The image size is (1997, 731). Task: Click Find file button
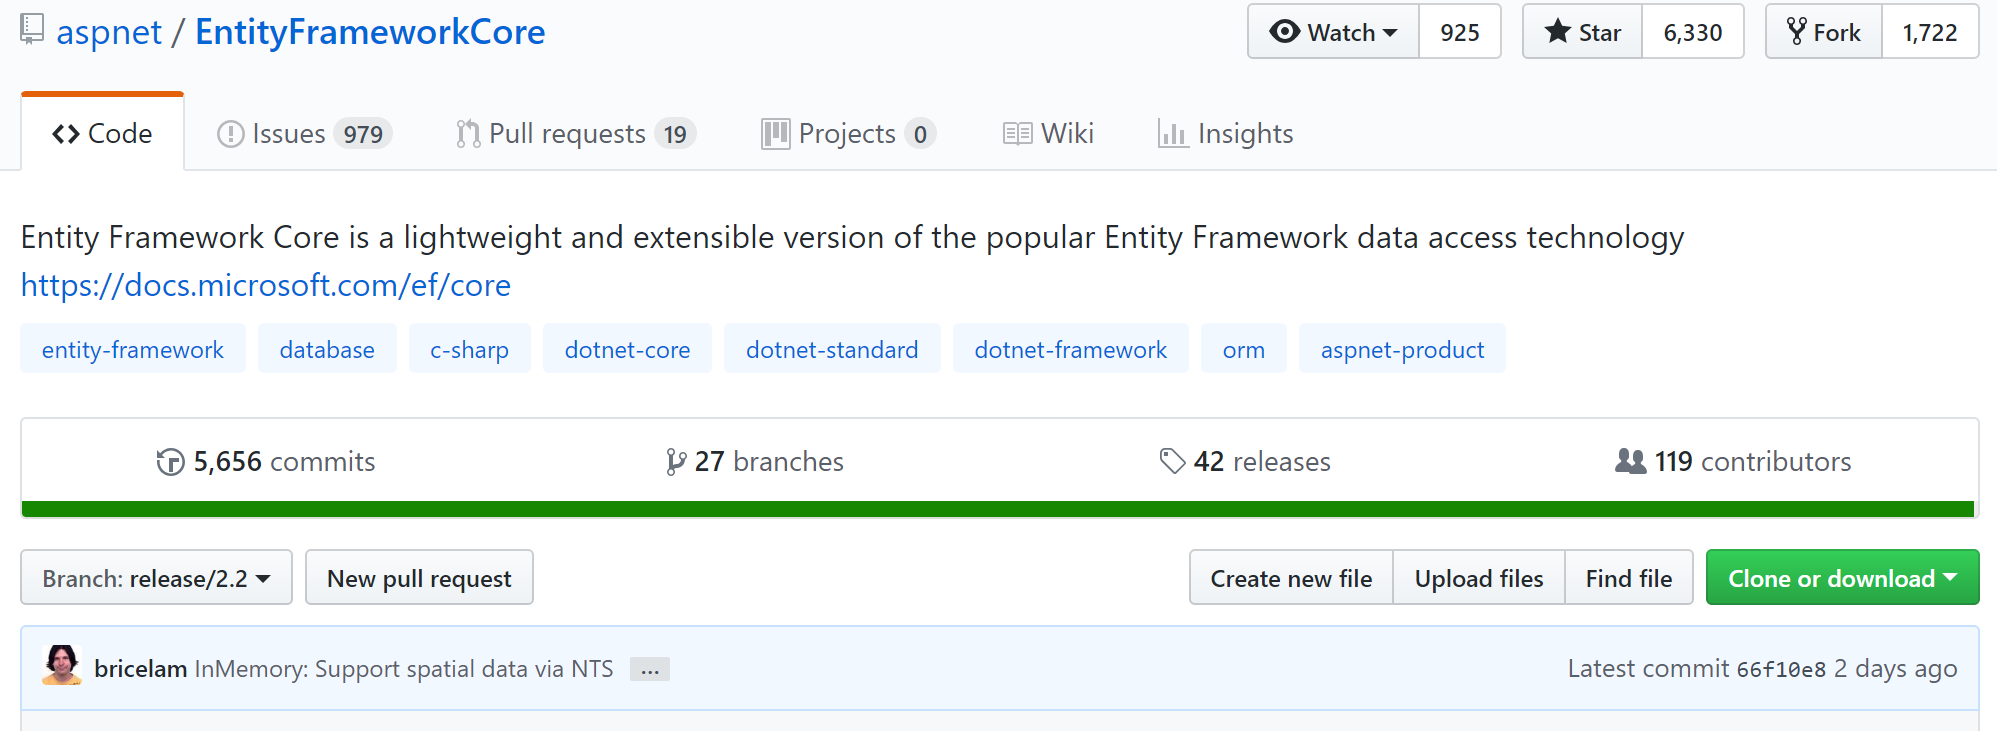(1629, 578)
